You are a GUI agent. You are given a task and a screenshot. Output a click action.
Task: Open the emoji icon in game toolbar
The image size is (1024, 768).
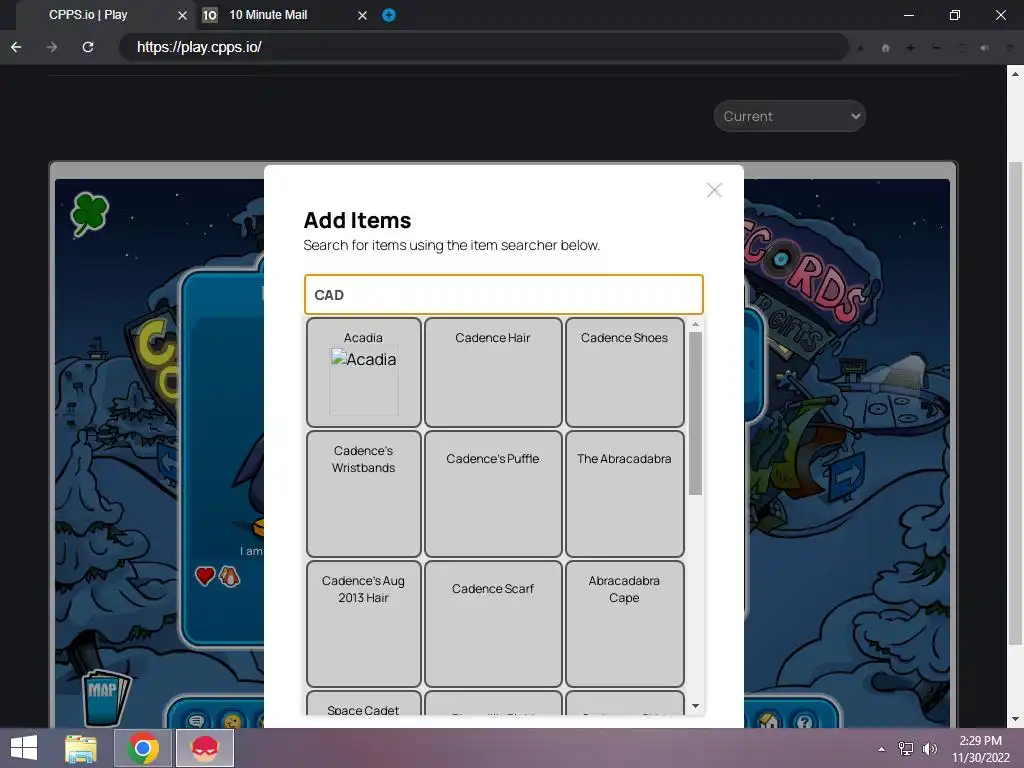[232, 720]
